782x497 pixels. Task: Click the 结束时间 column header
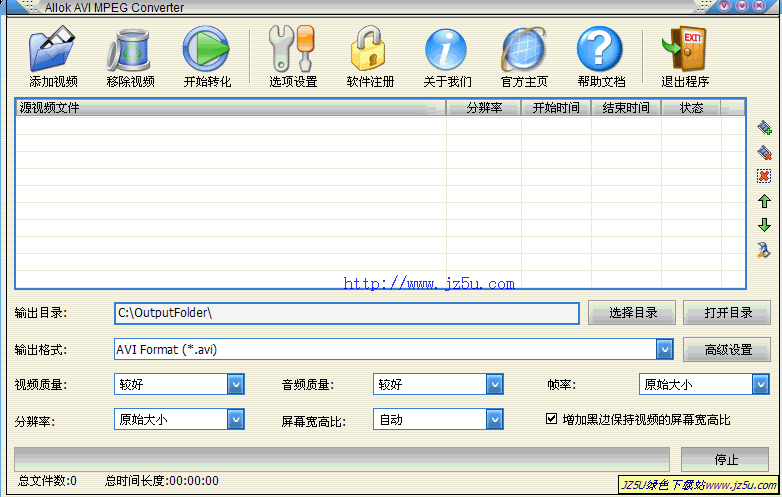[x=626, y=108]
